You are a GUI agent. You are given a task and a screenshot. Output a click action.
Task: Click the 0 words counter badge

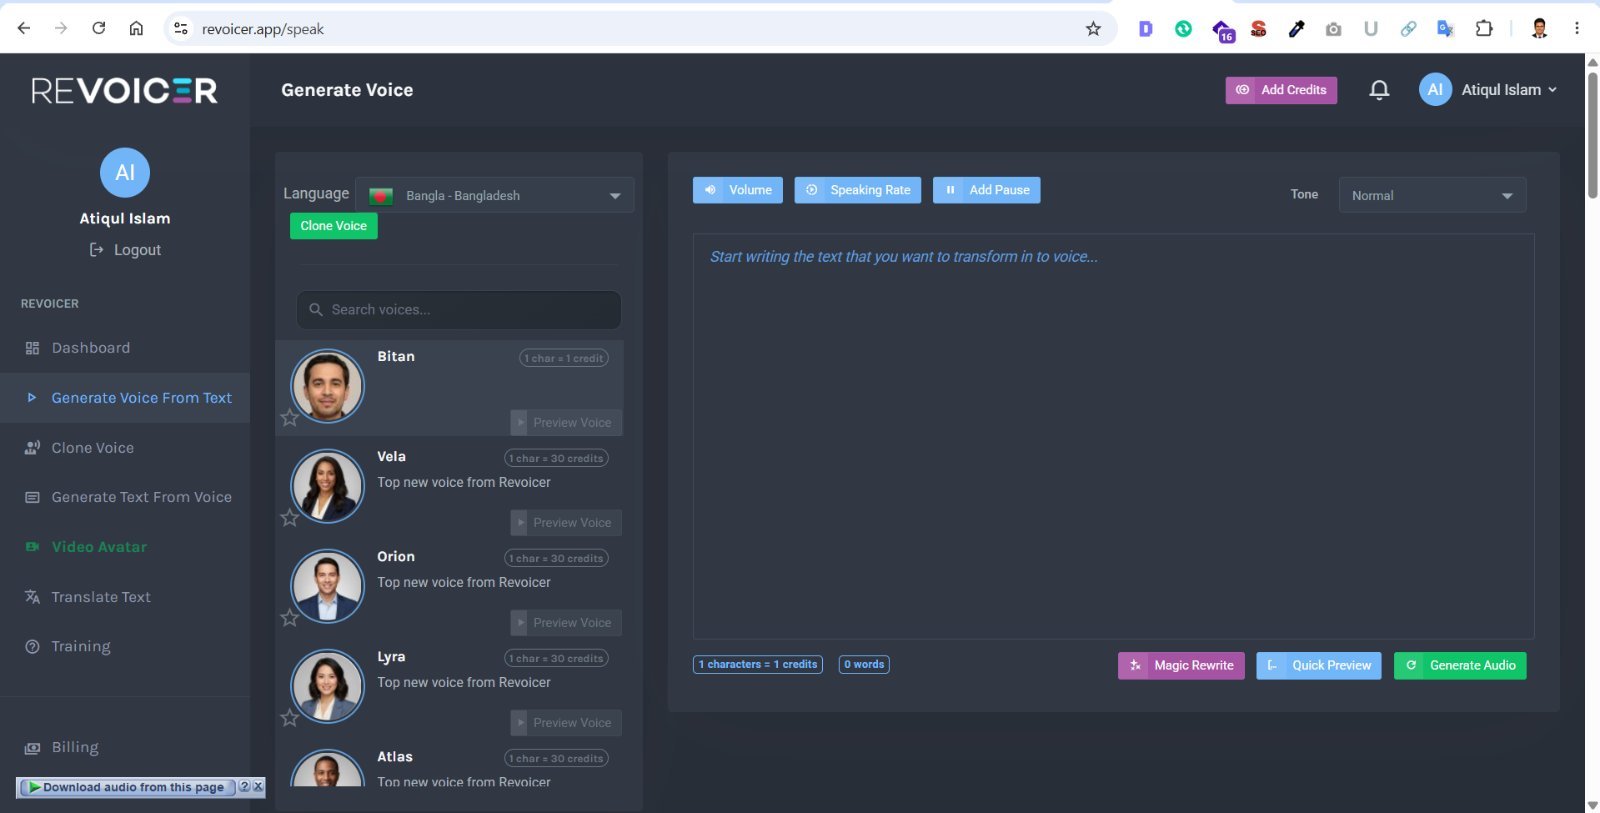pos(864,664)
